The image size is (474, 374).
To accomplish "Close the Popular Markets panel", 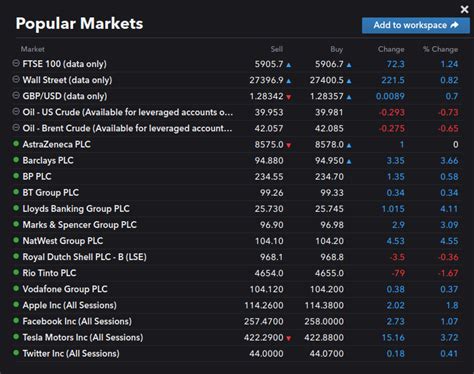I will pyautogui.click(x=464, y=9).
